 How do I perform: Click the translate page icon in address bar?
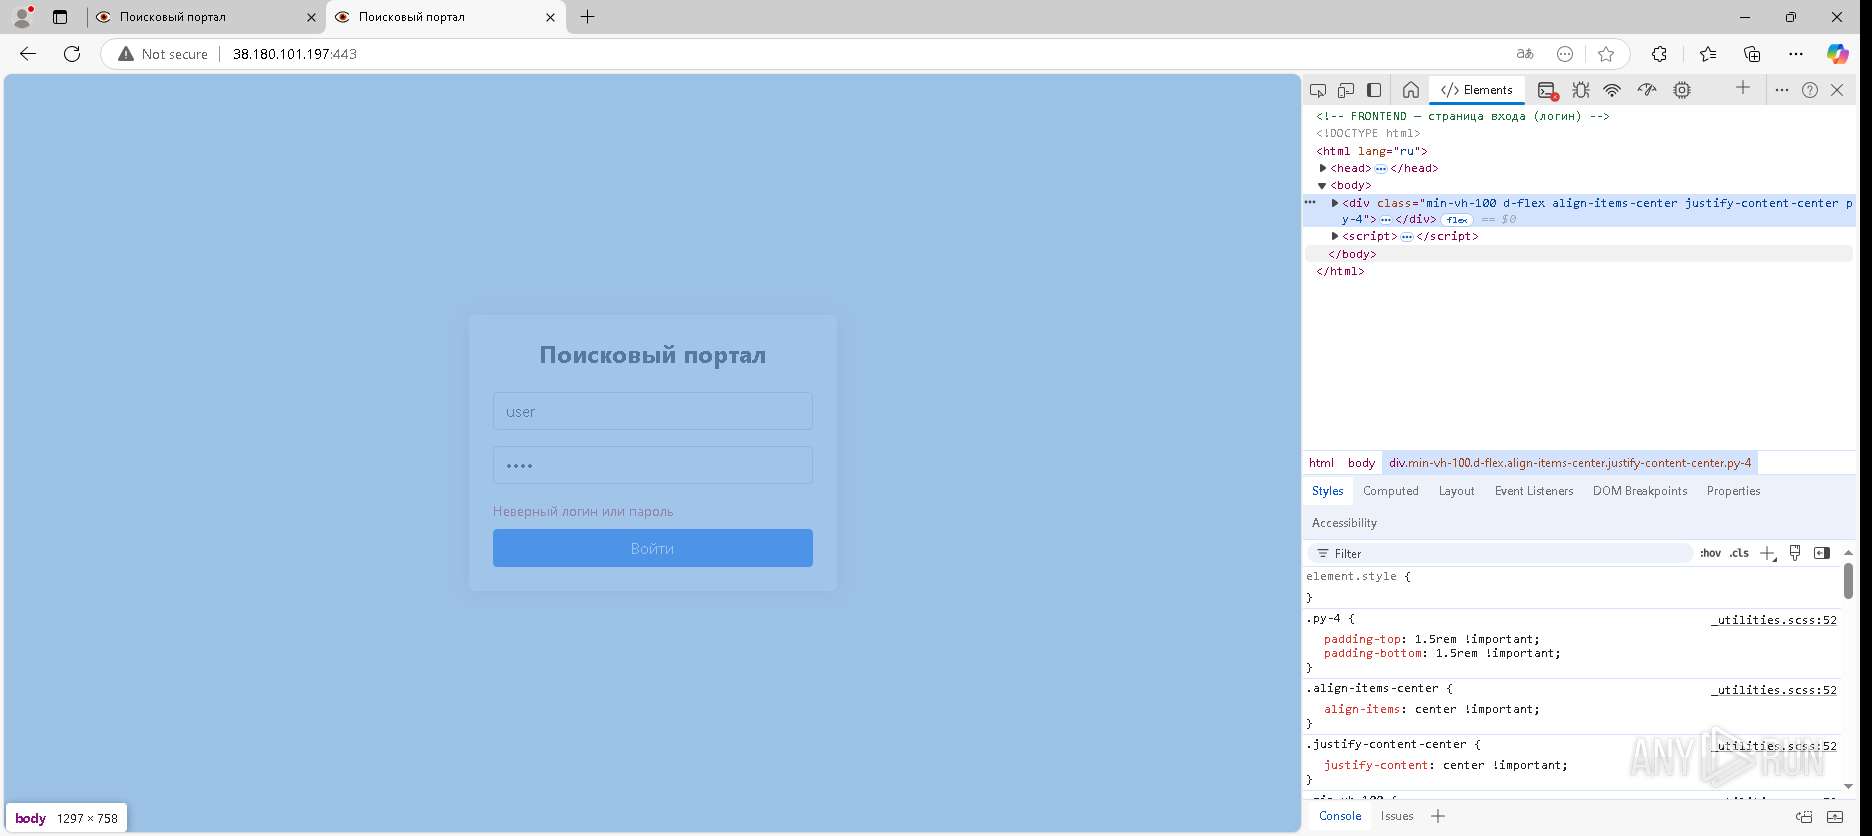[1525, 54]
